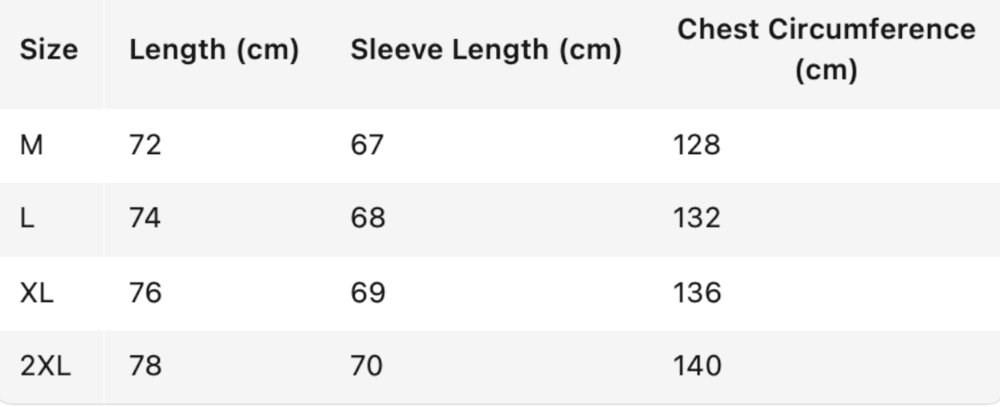Viewport: 1000px width, 407px height.
Task: Select length value 78 in the 2XL row
Action: tap(145, 367)
